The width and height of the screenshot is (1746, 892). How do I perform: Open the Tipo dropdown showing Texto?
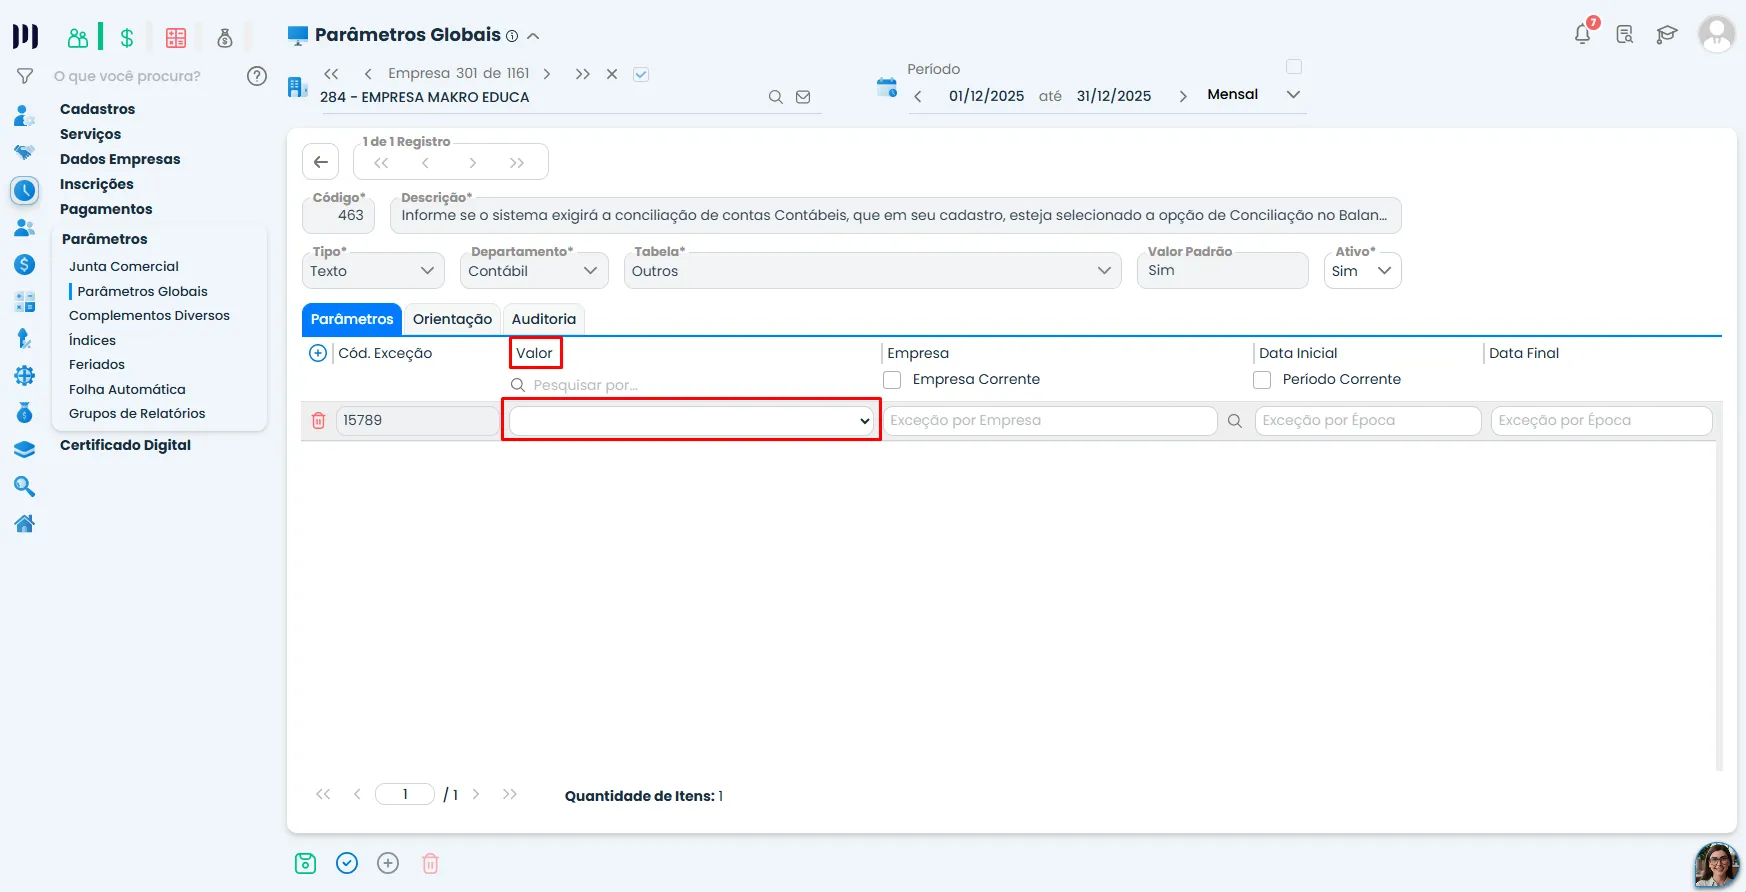point(373,271)
